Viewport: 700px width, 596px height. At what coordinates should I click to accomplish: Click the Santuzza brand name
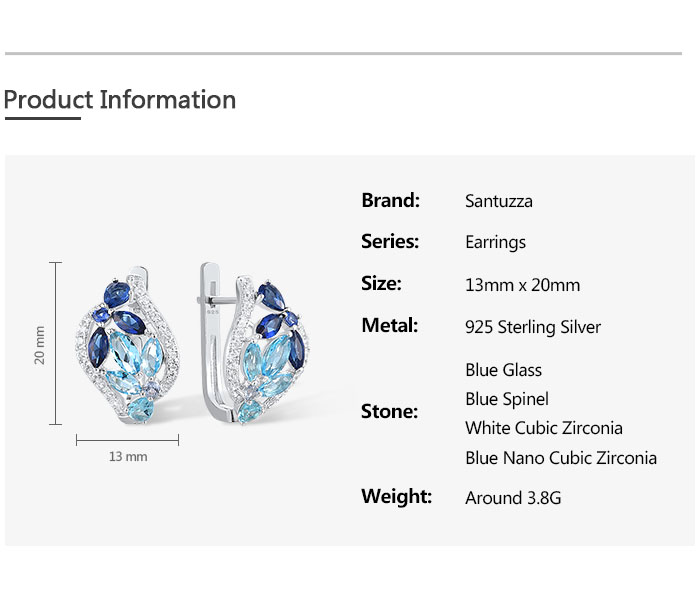pyautogui.click(x=499, y=201)
